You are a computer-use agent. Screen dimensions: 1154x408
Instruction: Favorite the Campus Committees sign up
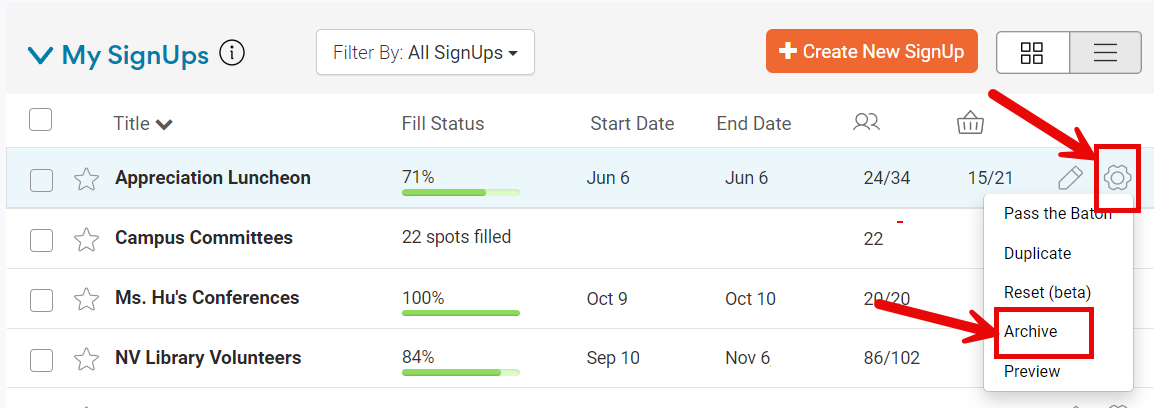coord(87,239)
